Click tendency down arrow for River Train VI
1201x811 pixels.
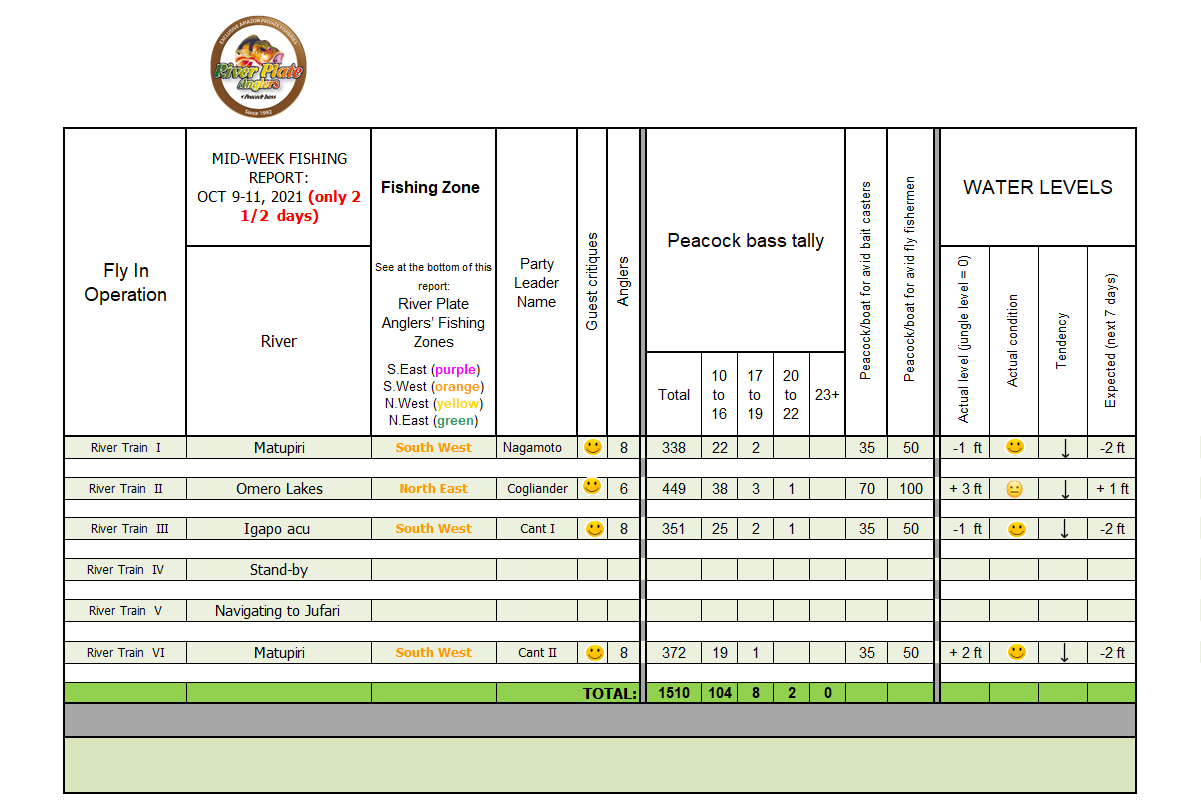point(1064,653)
